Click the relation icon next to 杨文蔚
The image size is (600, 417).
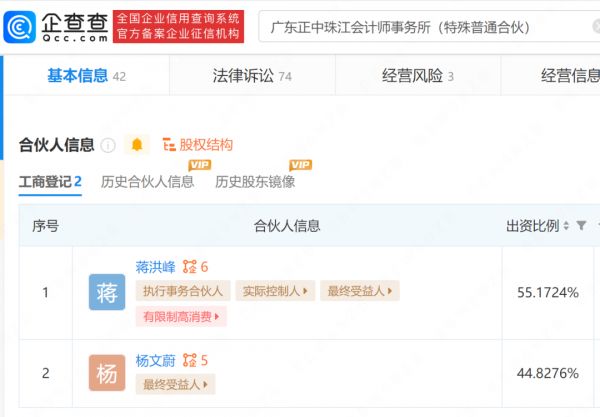click(x=190, y=360)
